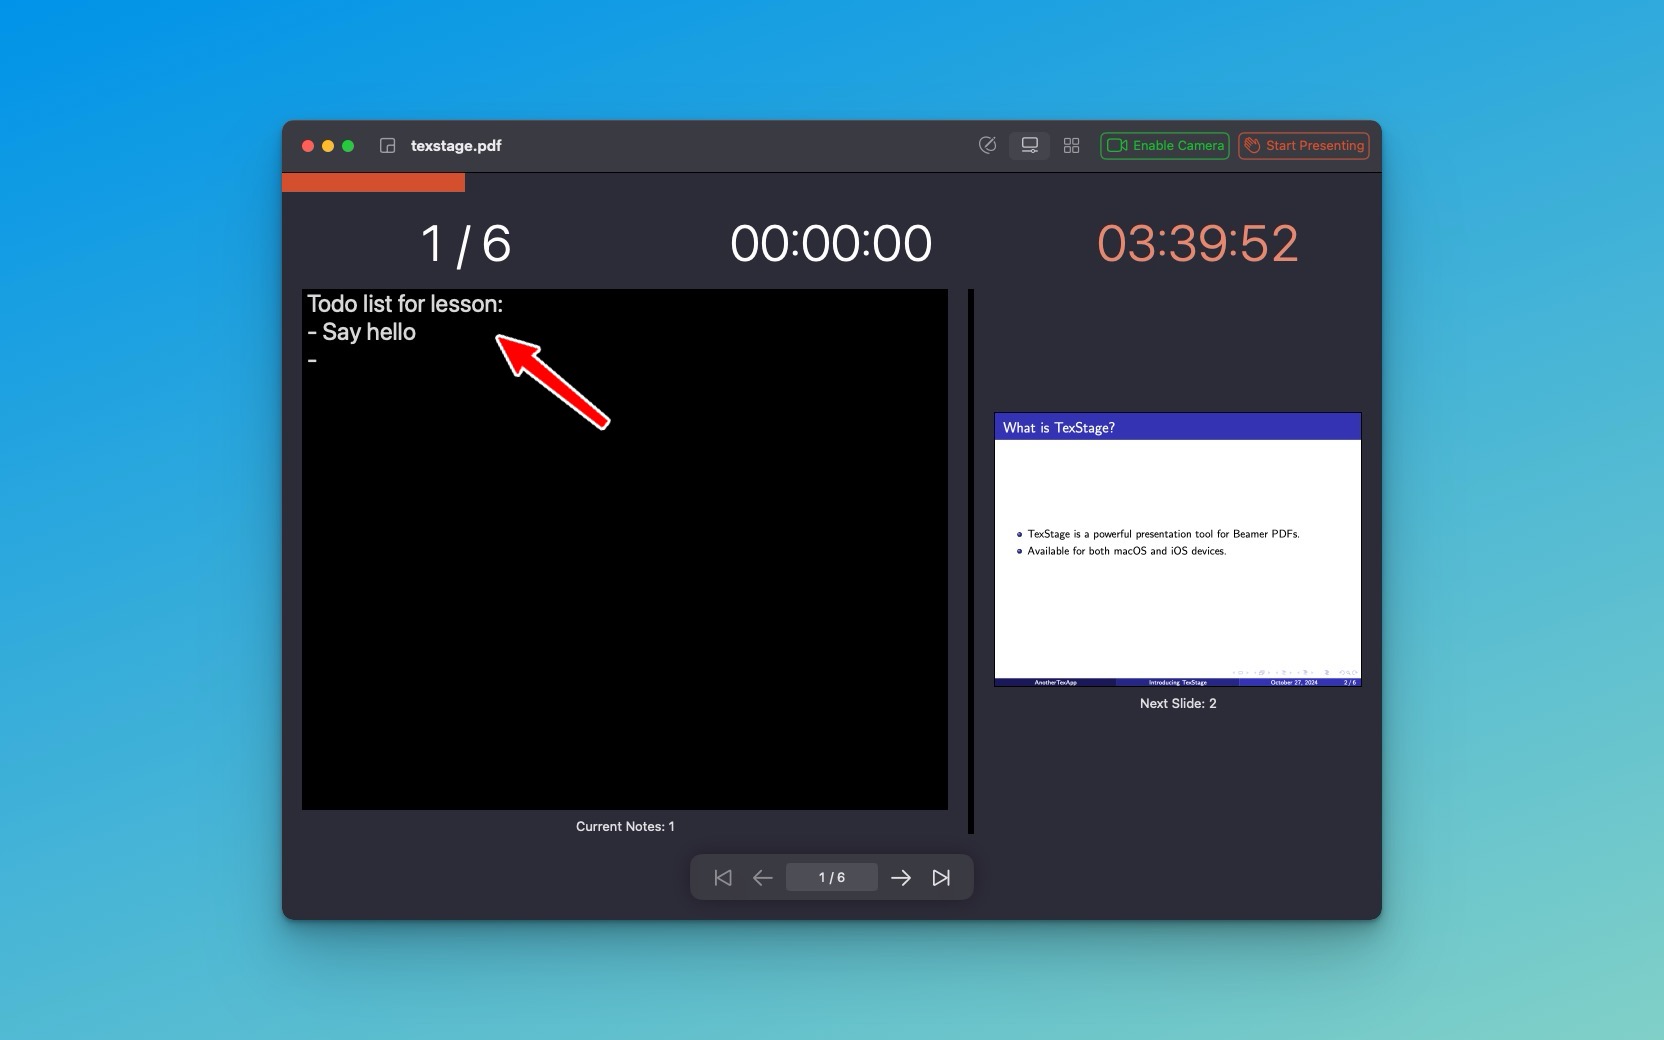This screenshot has height=1040, width=1664.
Task: Click the vertical divider between notes and preview
Action: 971,561
